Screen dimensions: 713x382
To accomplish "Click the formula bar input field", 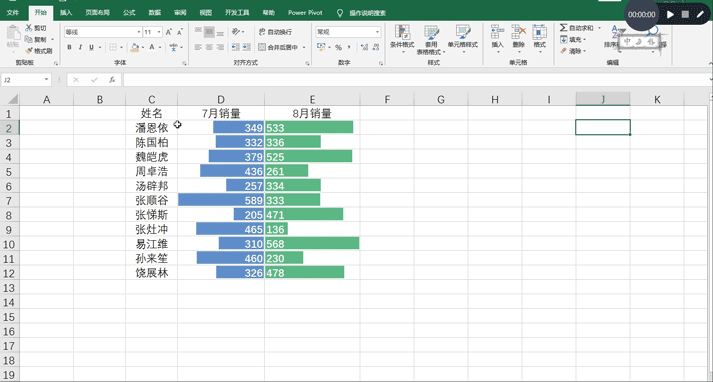I will (416, 80).
